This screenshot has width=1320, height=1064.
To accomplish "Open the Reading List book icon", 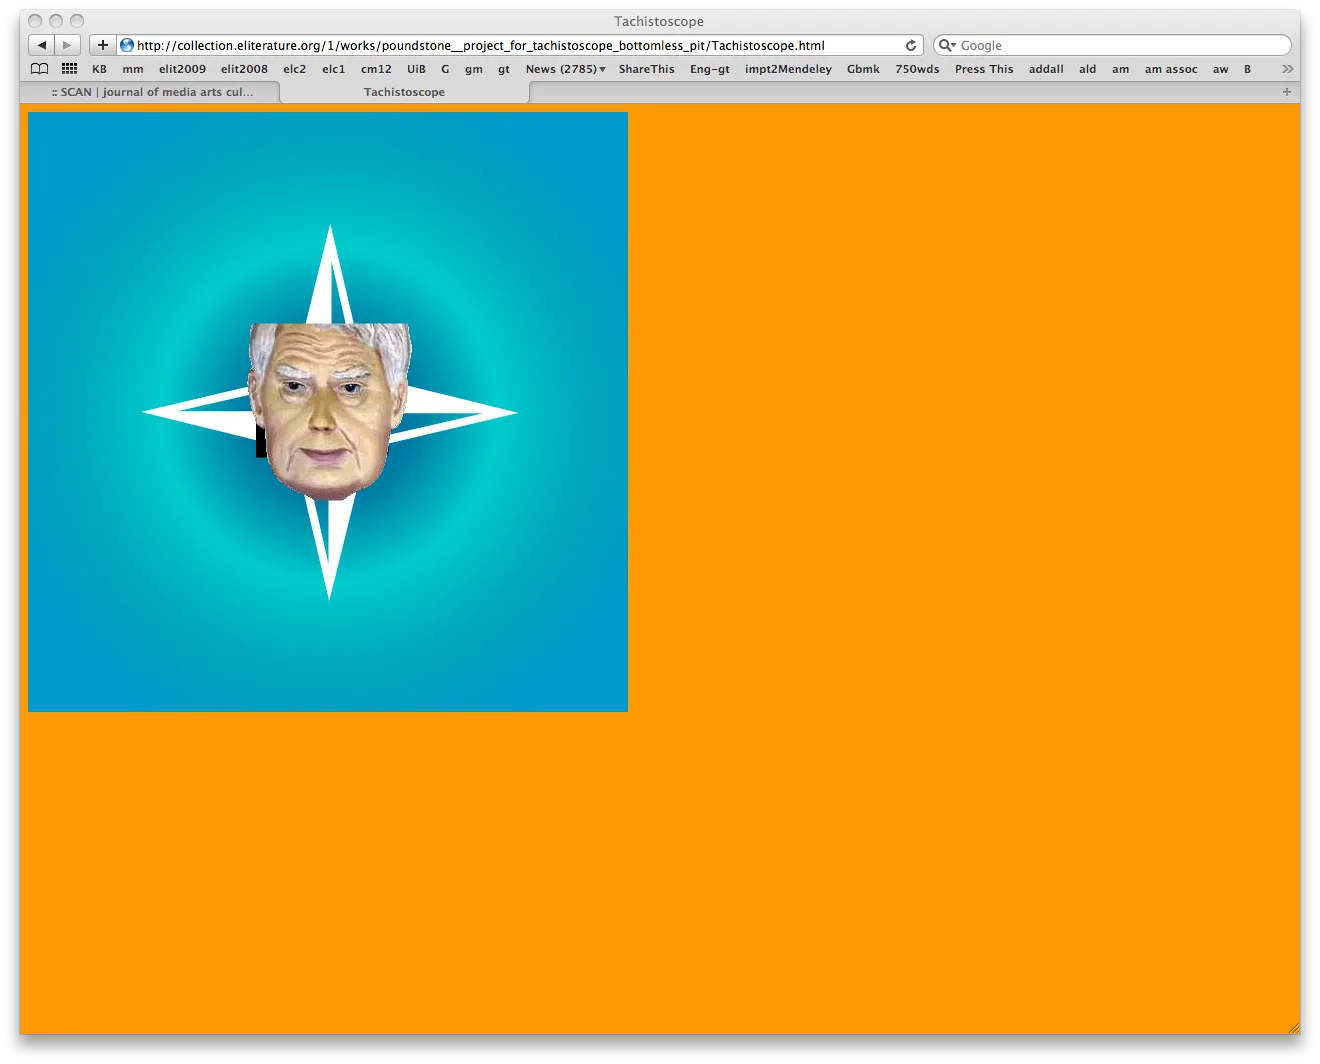I will (x=40, y=69).
